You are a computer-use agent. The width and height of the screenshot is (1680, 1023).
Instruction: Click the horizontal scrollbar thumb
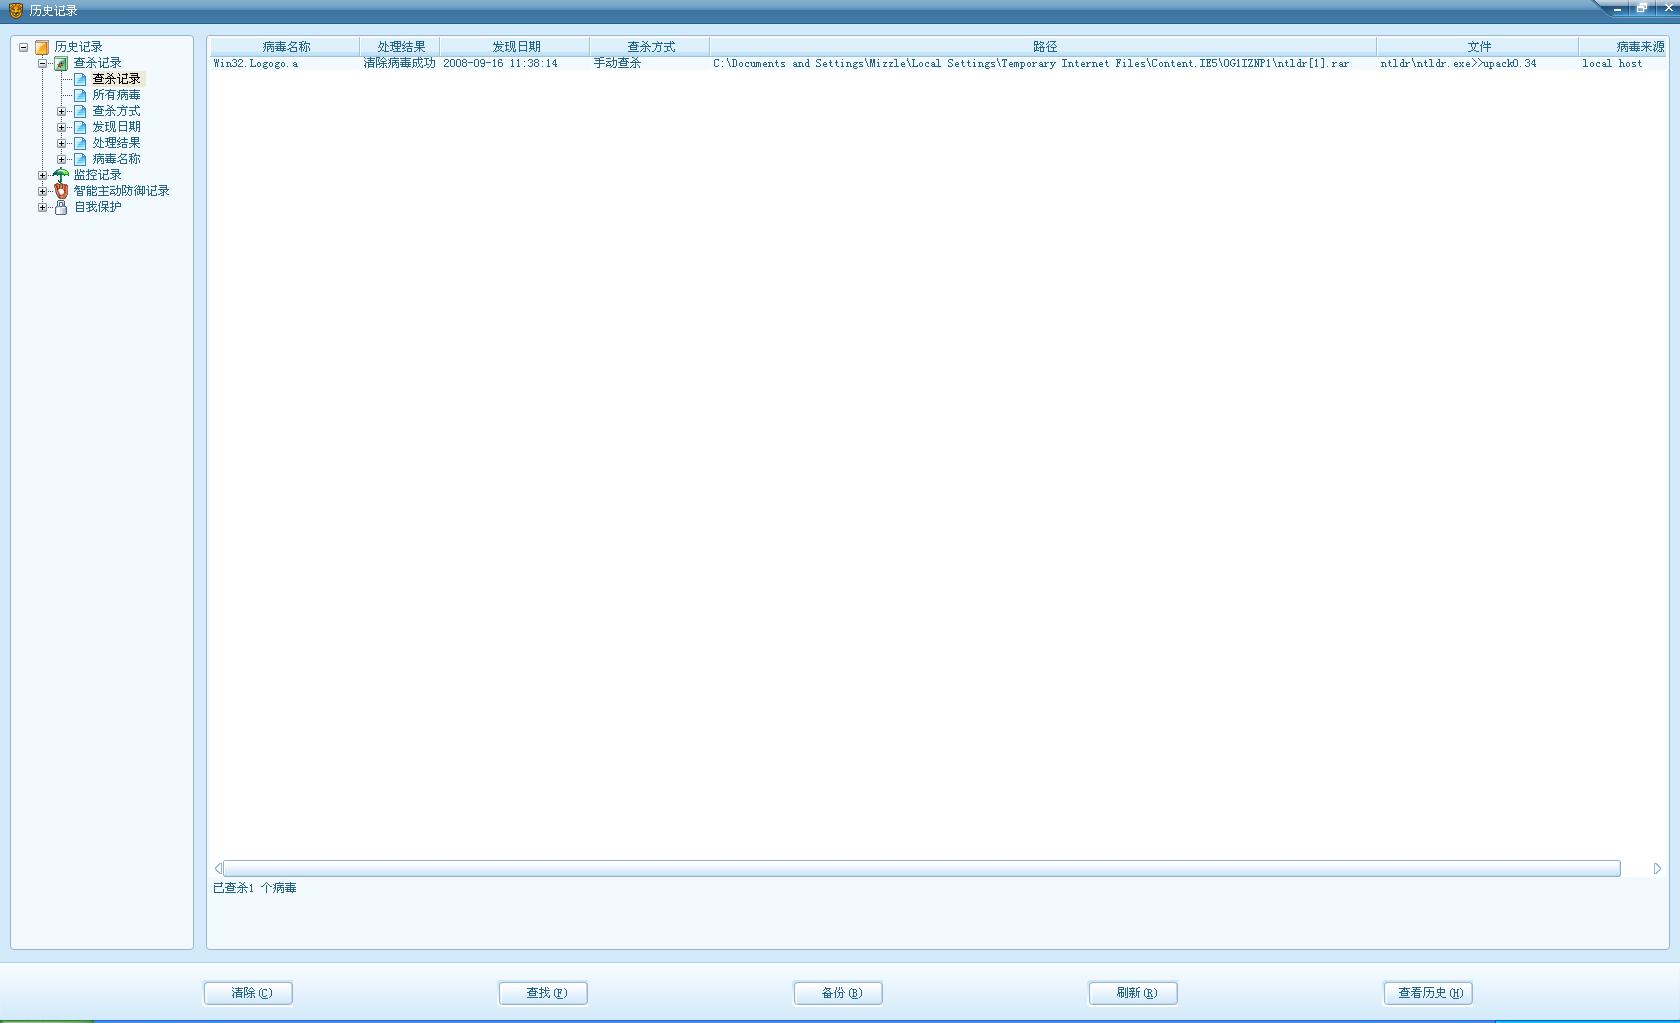[x=921, y=869]
